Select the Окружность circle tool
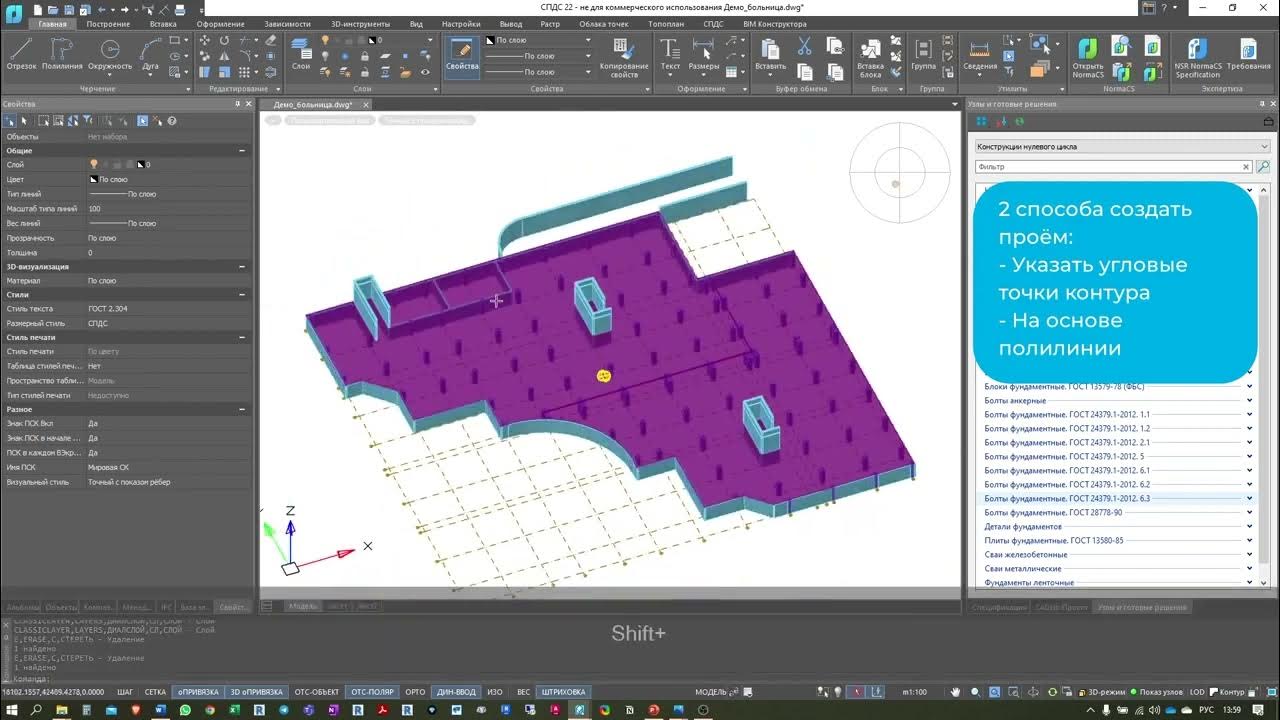 point(109,55)
